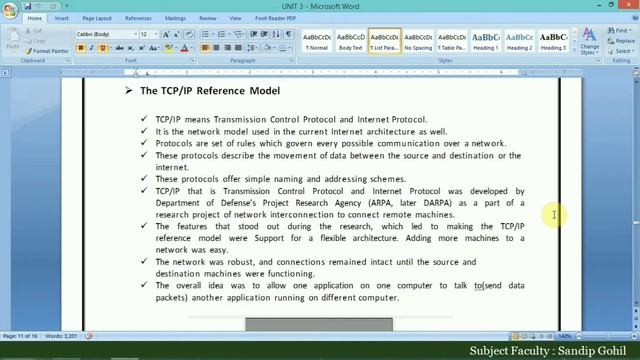
Task: Click the Change Styles button
Action: pyautogui.click(x=589, y=41)
